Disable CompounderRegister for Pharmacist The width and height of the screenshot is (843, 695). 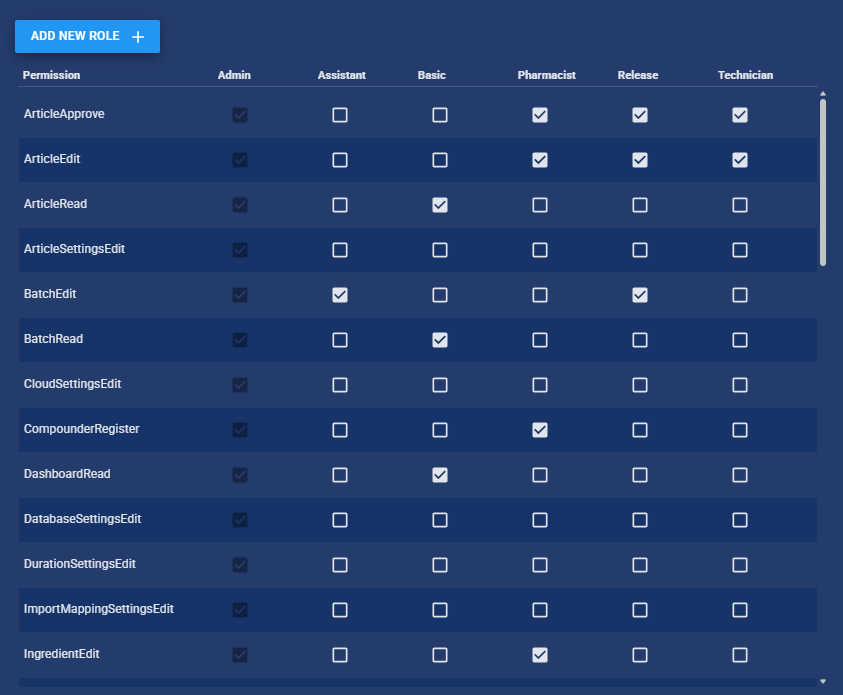pos(540,430)
